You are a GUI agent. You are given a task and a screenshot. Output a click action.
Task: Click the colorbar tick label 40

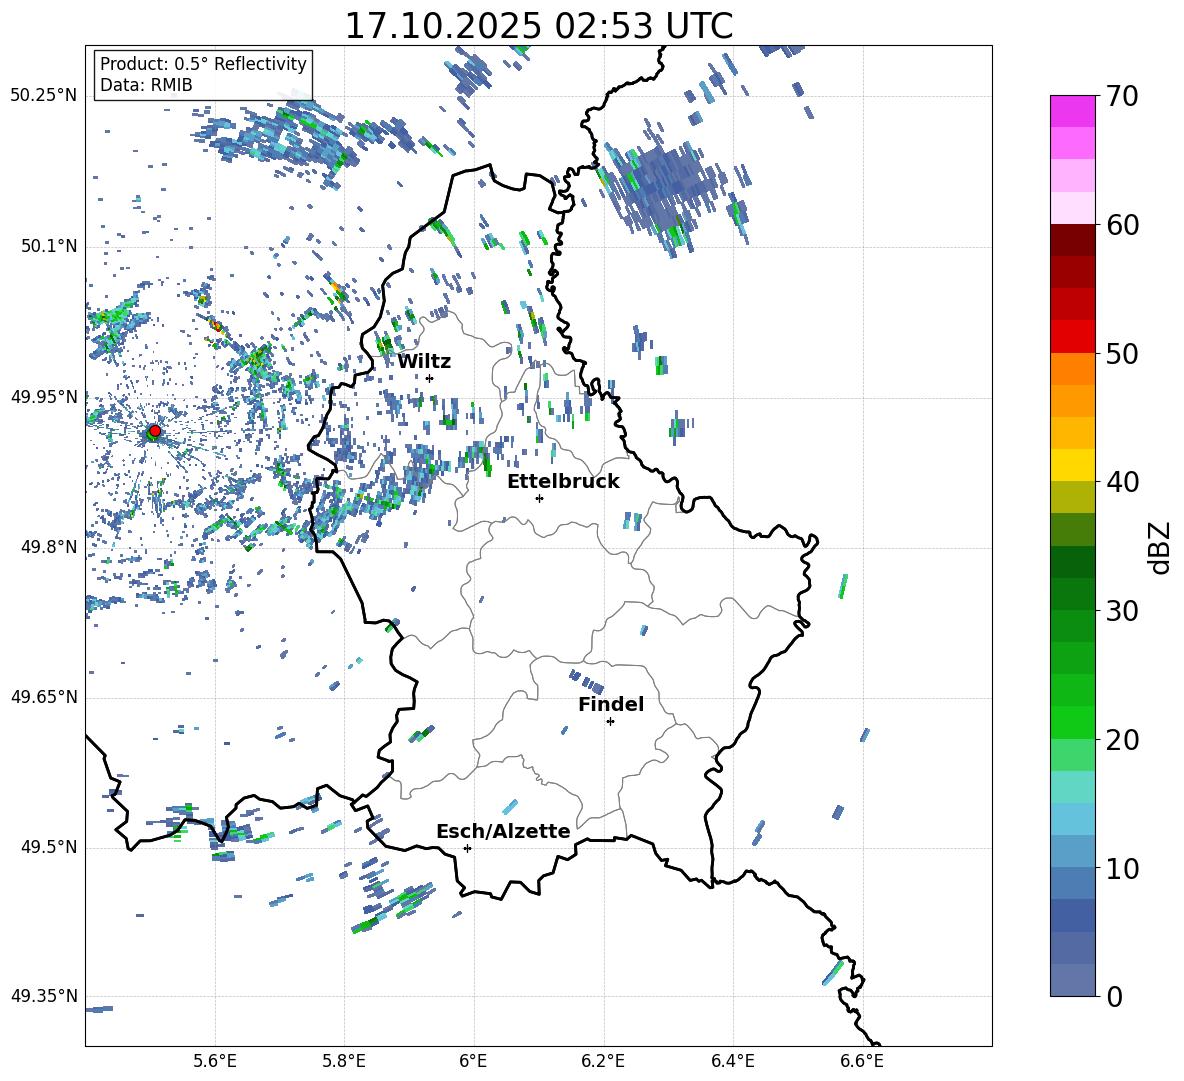pyautogui.click(x=1122, y=482)
